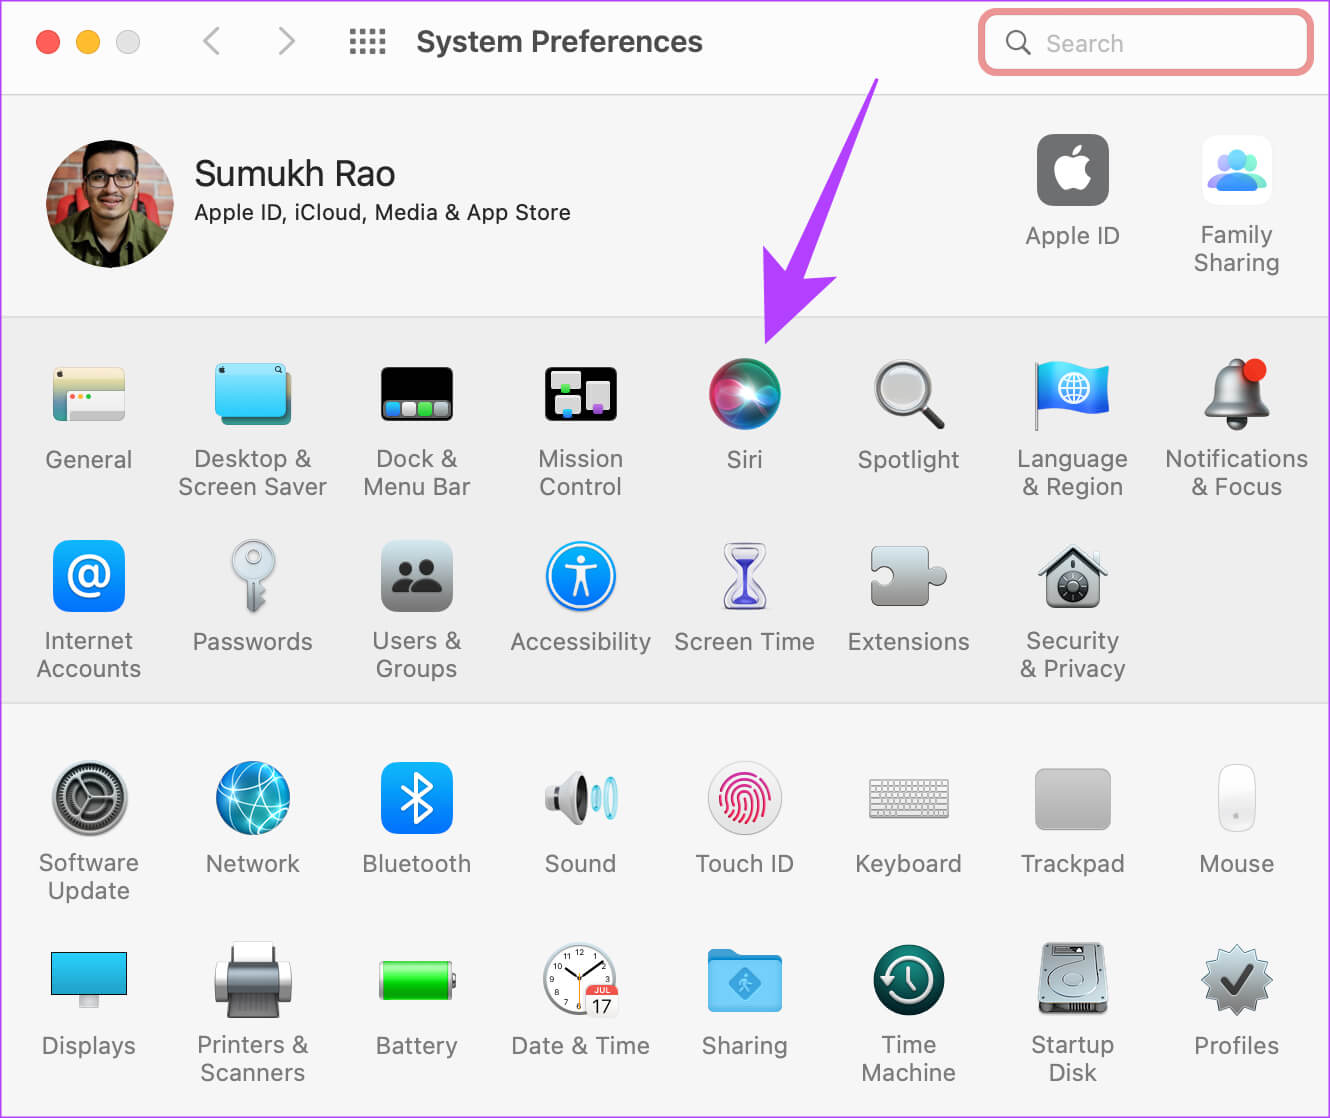Click the Sumukh Rao account name
This screenshot has width=1330, height=1118.
tap(295, 174)
